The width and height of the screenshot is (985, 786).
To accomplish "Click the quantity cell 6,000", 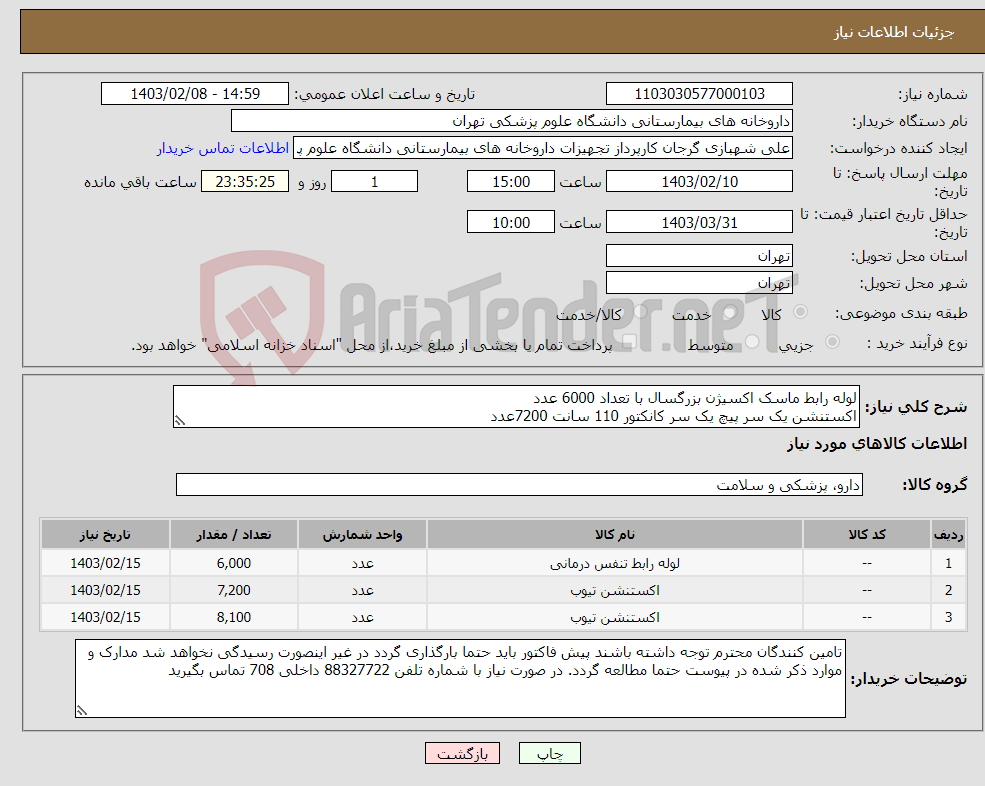I will tap(234, 564).
